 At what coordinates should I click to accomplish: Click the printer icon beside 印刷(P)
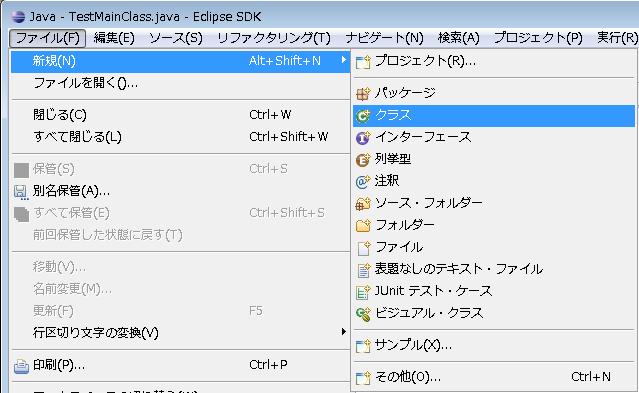[21, 366]
